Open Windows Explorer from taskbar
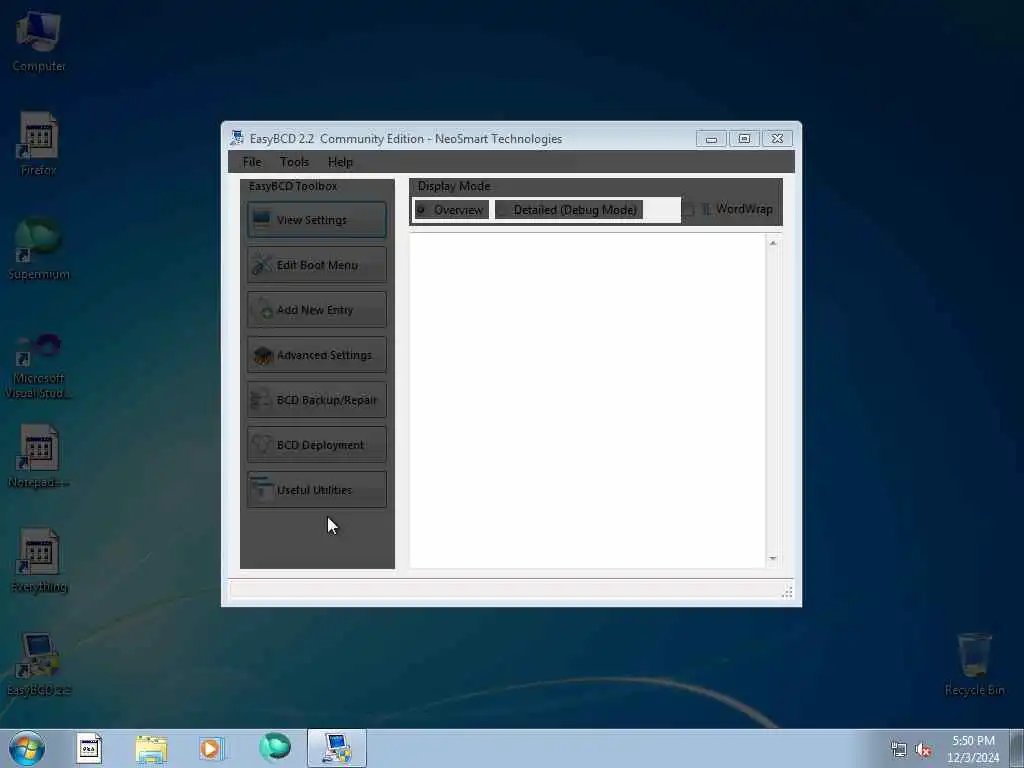 (x=152, y=748)
